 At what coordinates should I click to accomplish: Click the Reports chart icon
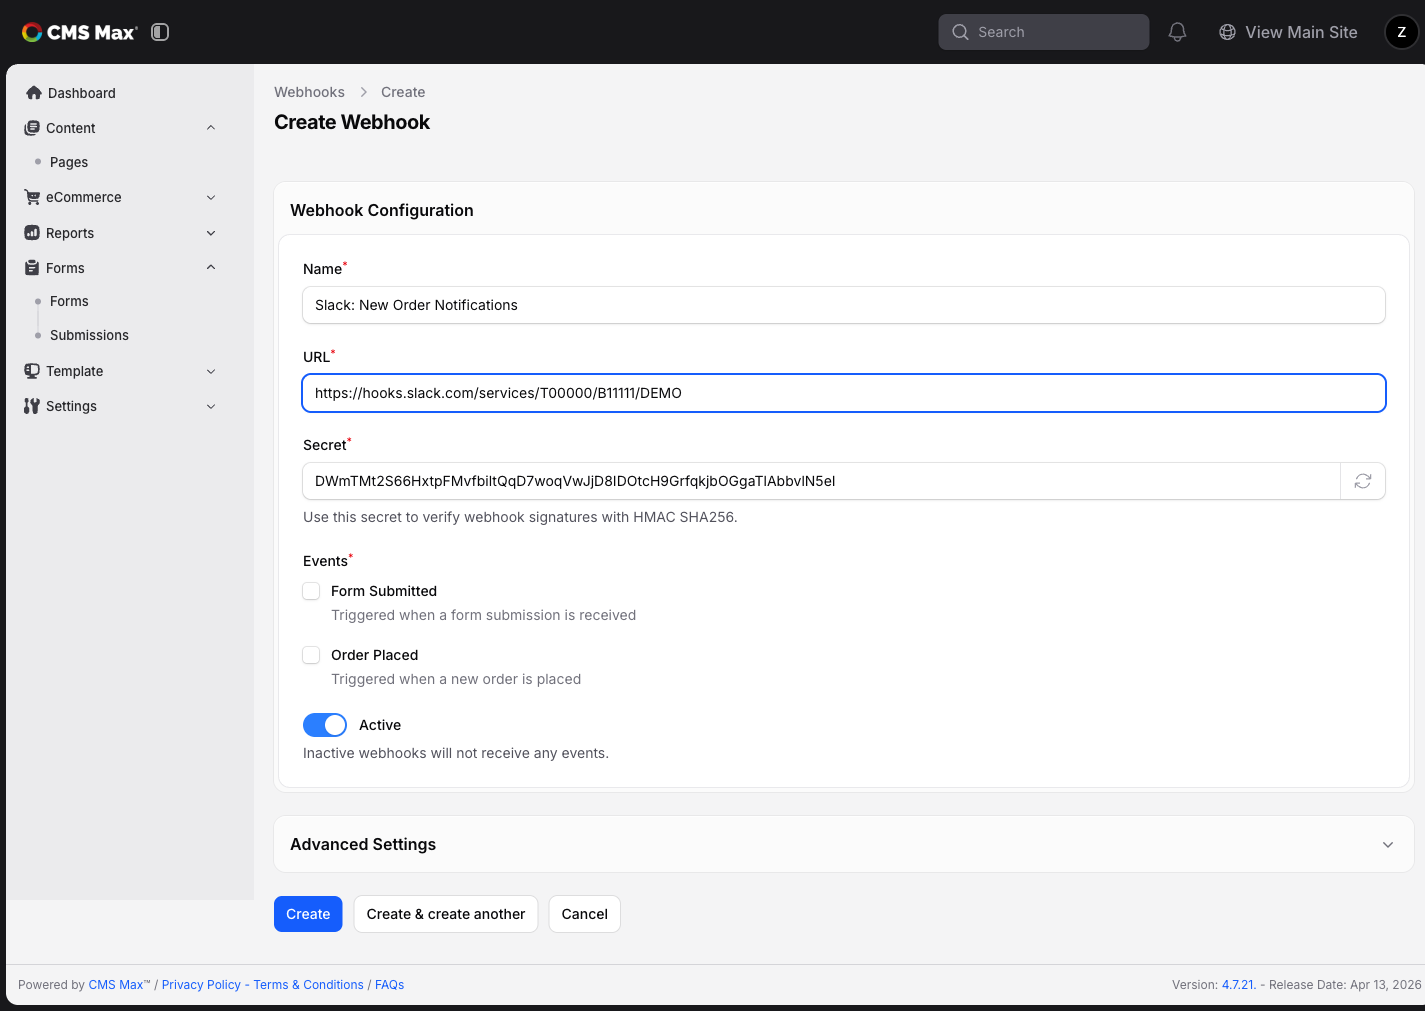pos(32,233)
